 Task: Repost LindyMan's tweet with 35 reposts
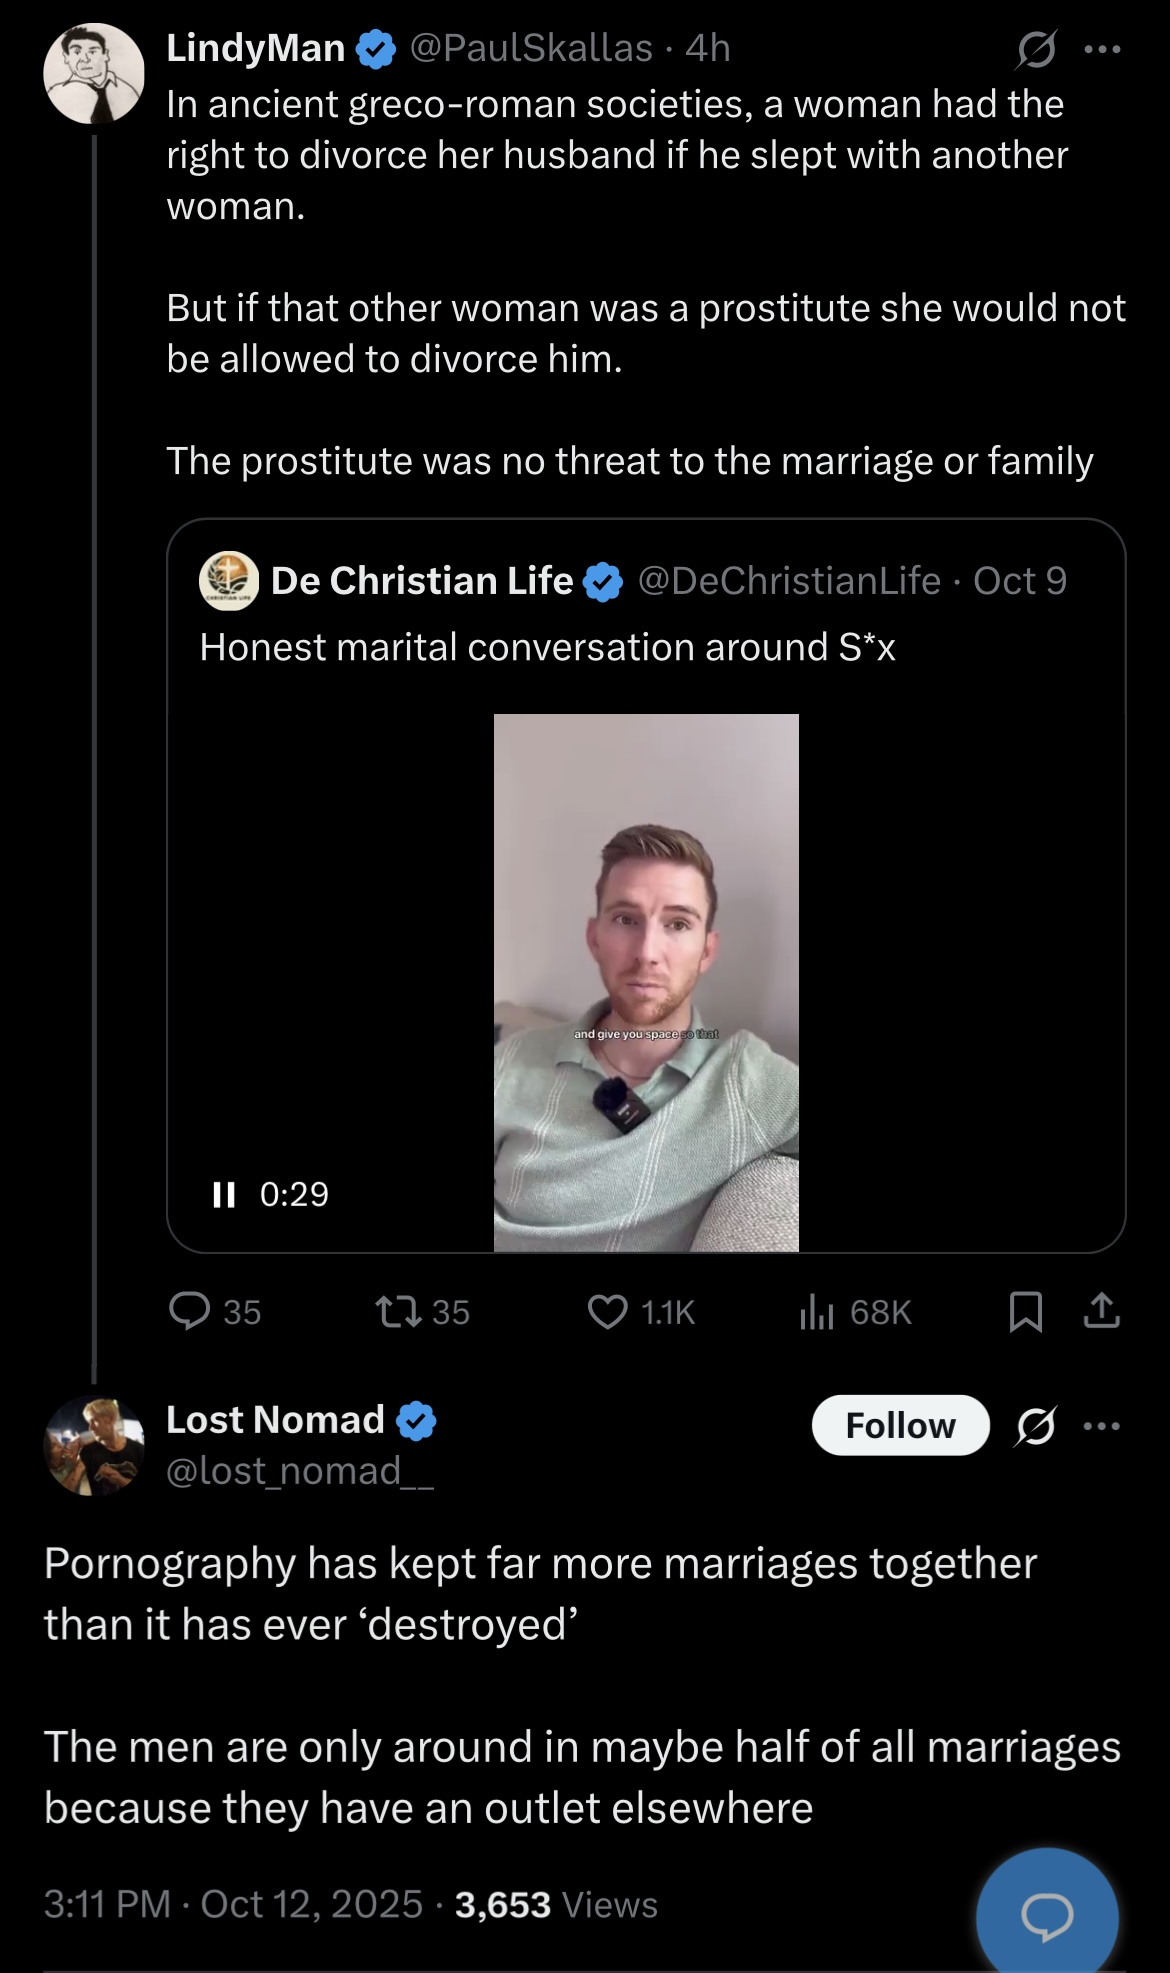[421, 1311]
